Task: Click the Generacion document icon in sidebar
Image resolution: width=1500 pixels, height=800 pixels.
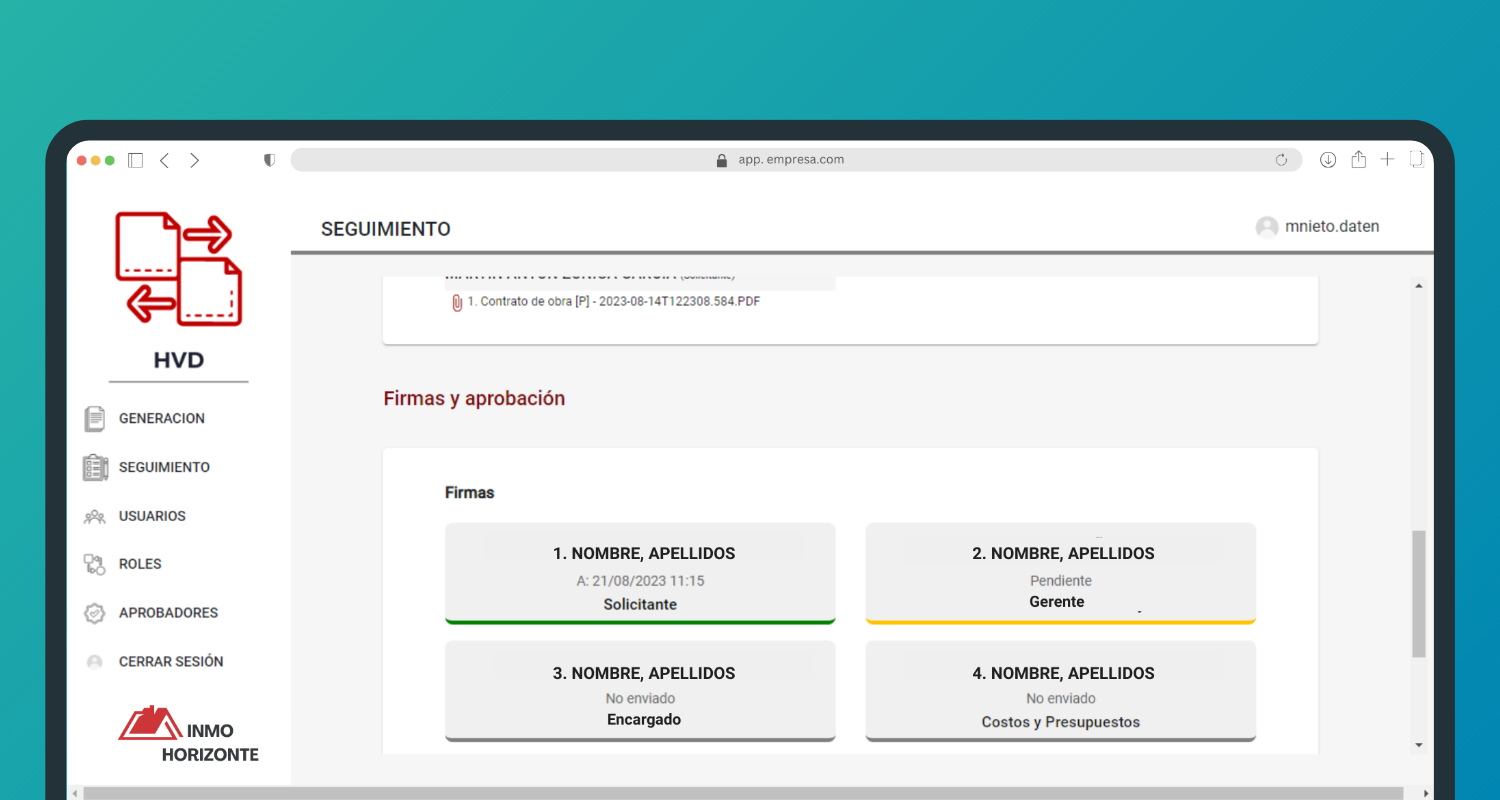Action: click(95, 419)
